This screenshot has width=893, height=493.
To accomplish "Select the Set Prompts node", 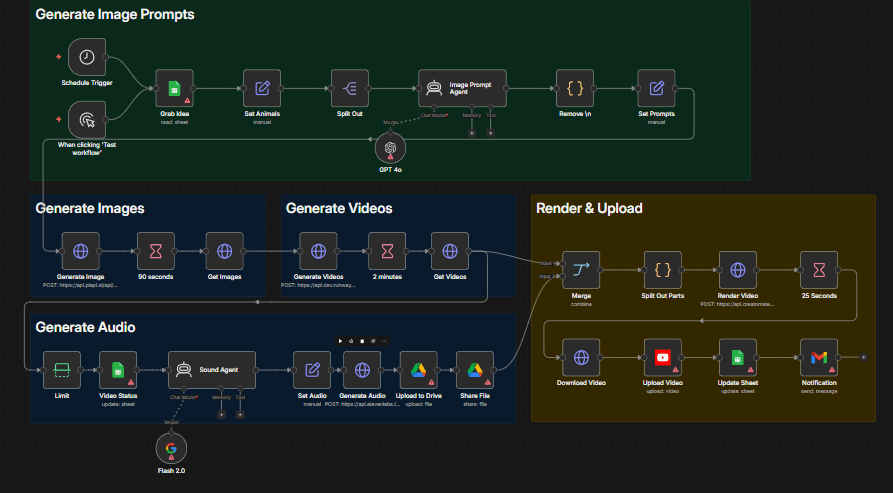I will click(x=656, y=88).
